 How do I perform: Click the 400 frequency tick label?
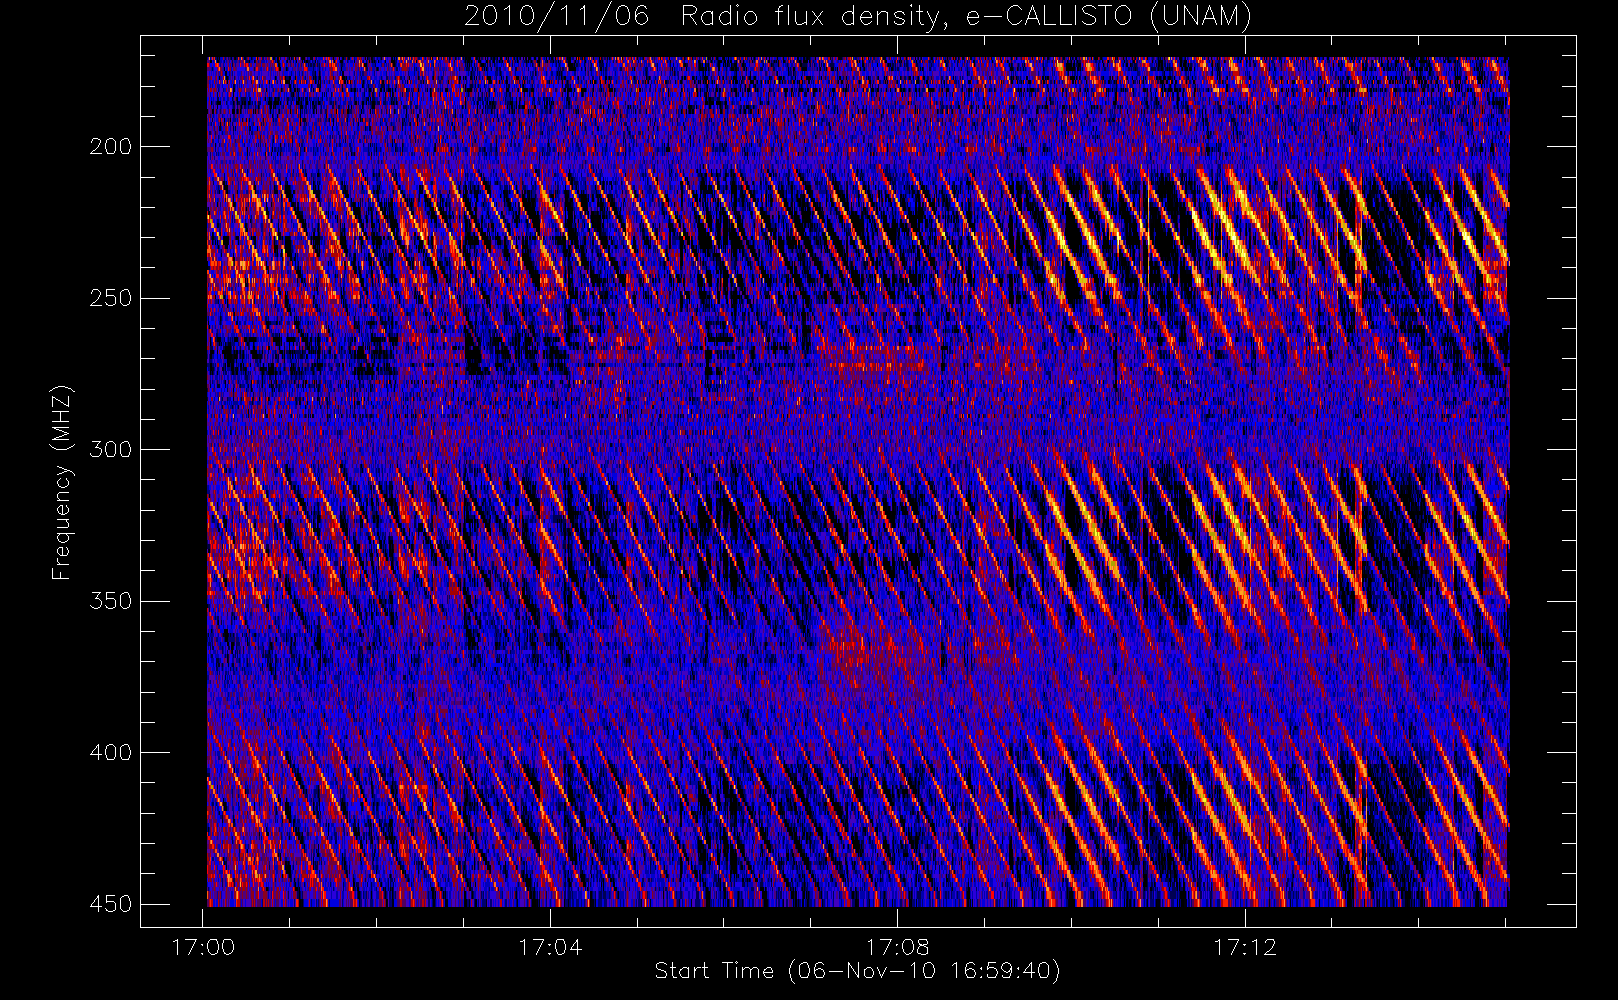(x=109, y=752)
